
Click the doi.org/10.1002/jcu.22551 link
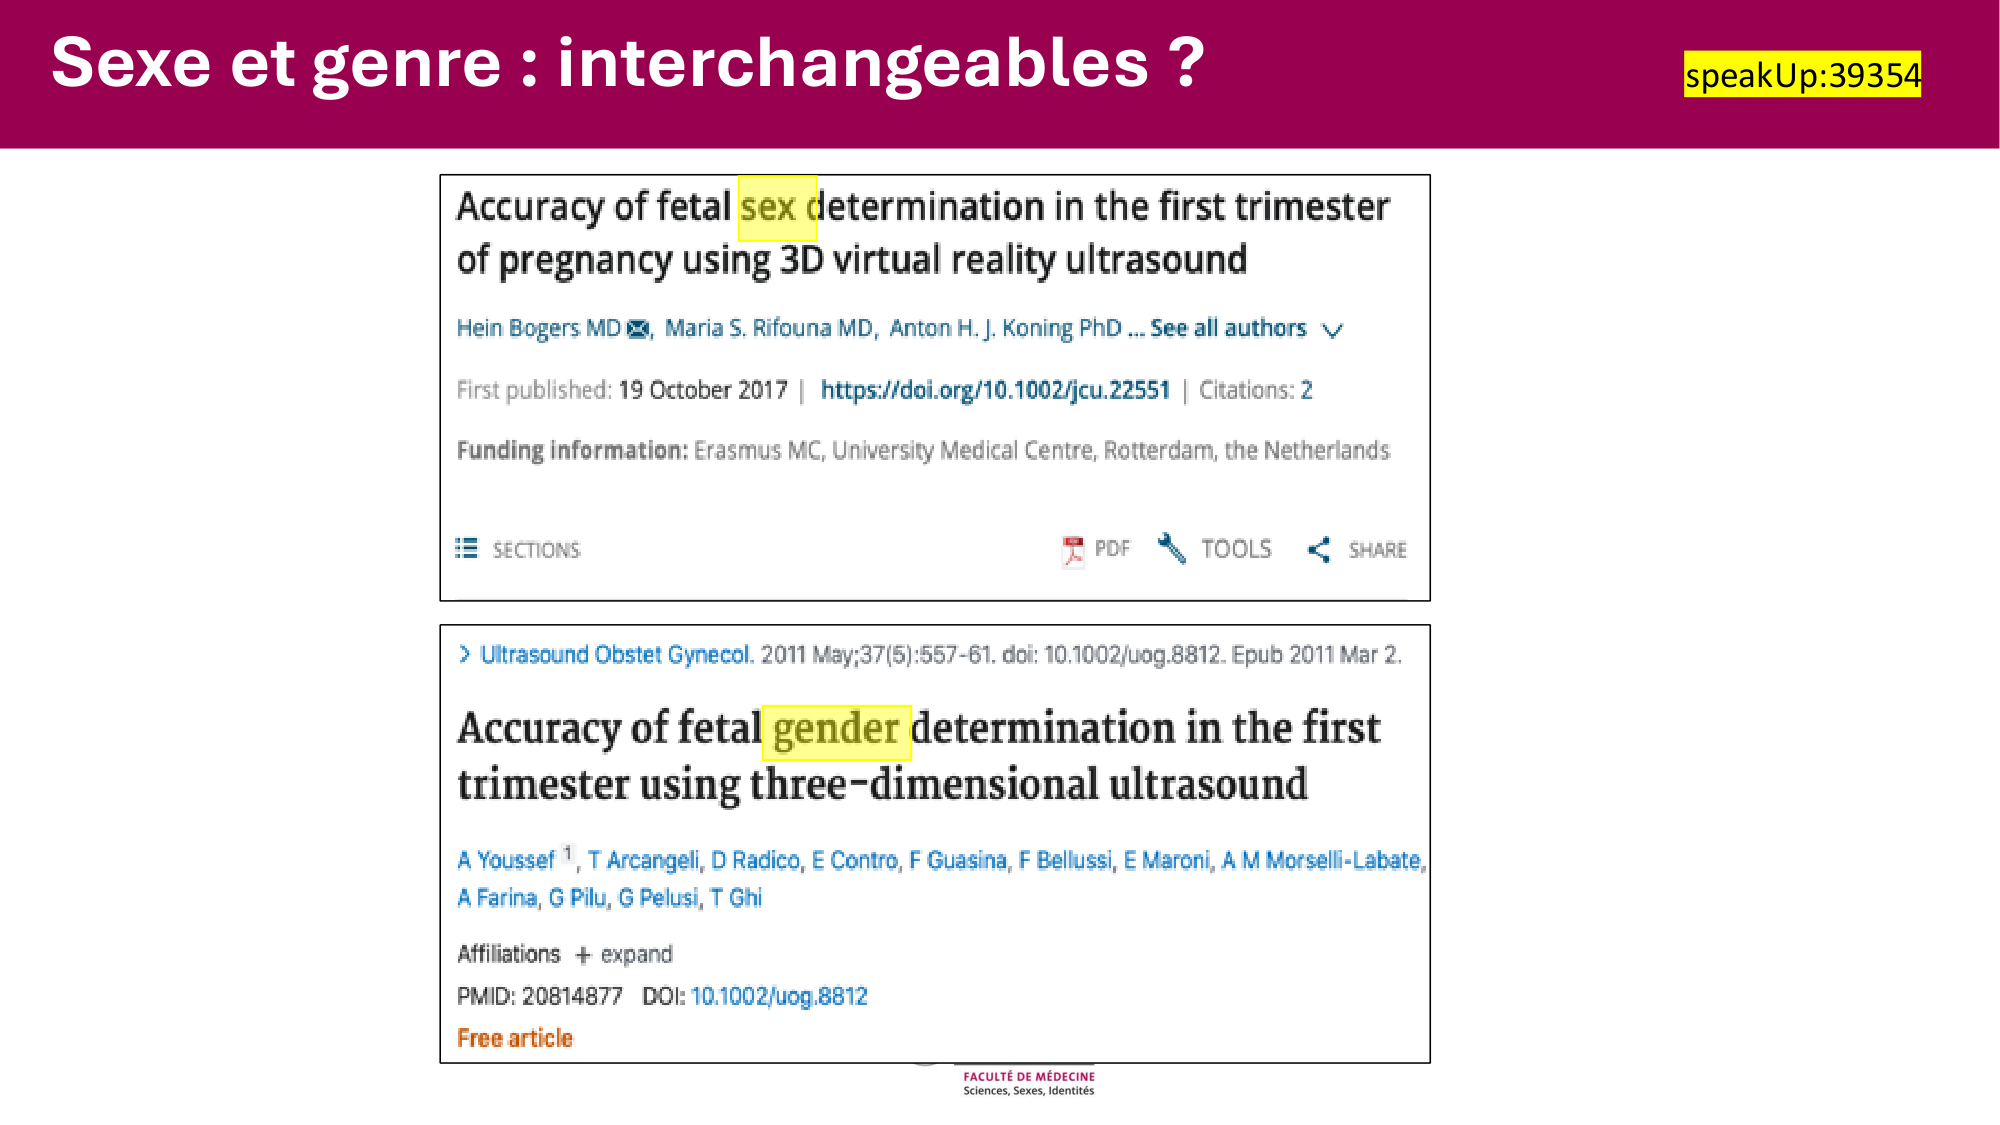pyautogui.click(x=995, y=390)
